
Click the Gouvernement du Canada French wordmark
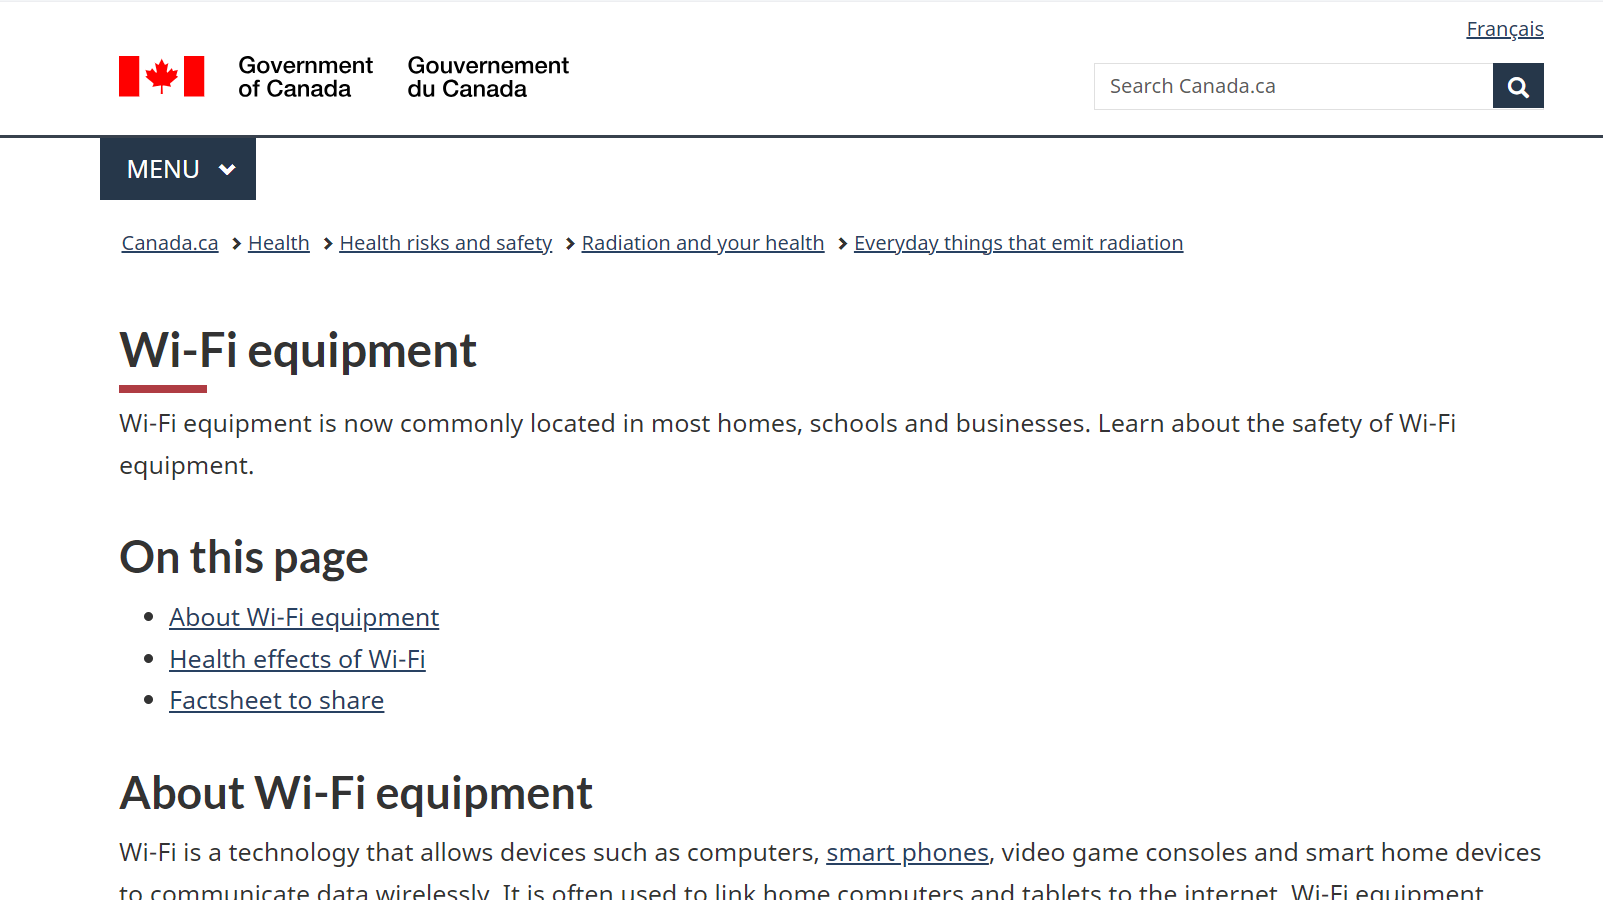coord(487,77)
